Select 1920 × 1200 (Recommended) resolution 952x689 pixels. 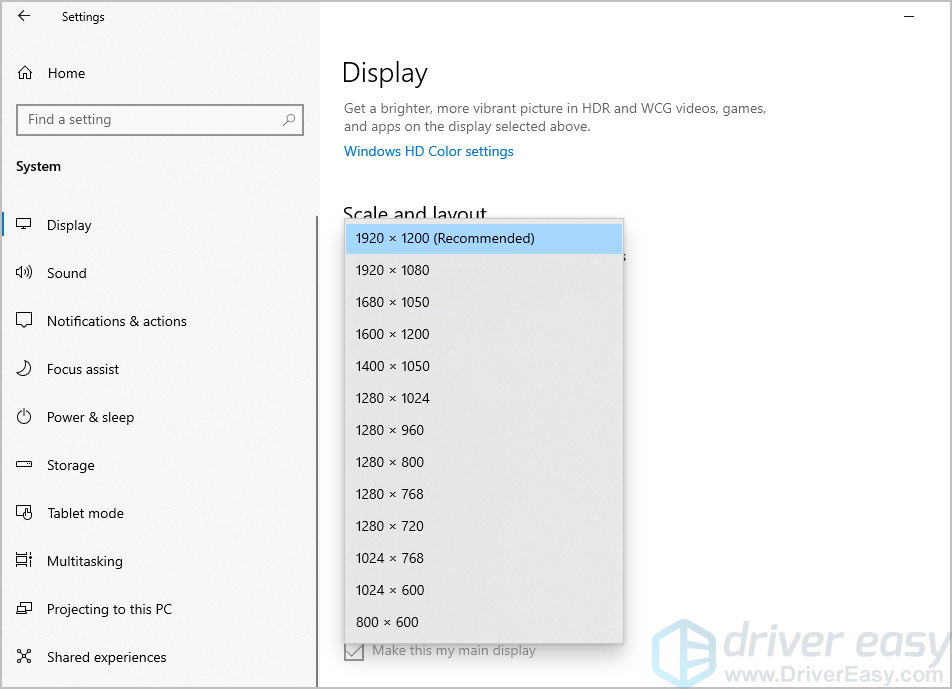coord(483,238)
